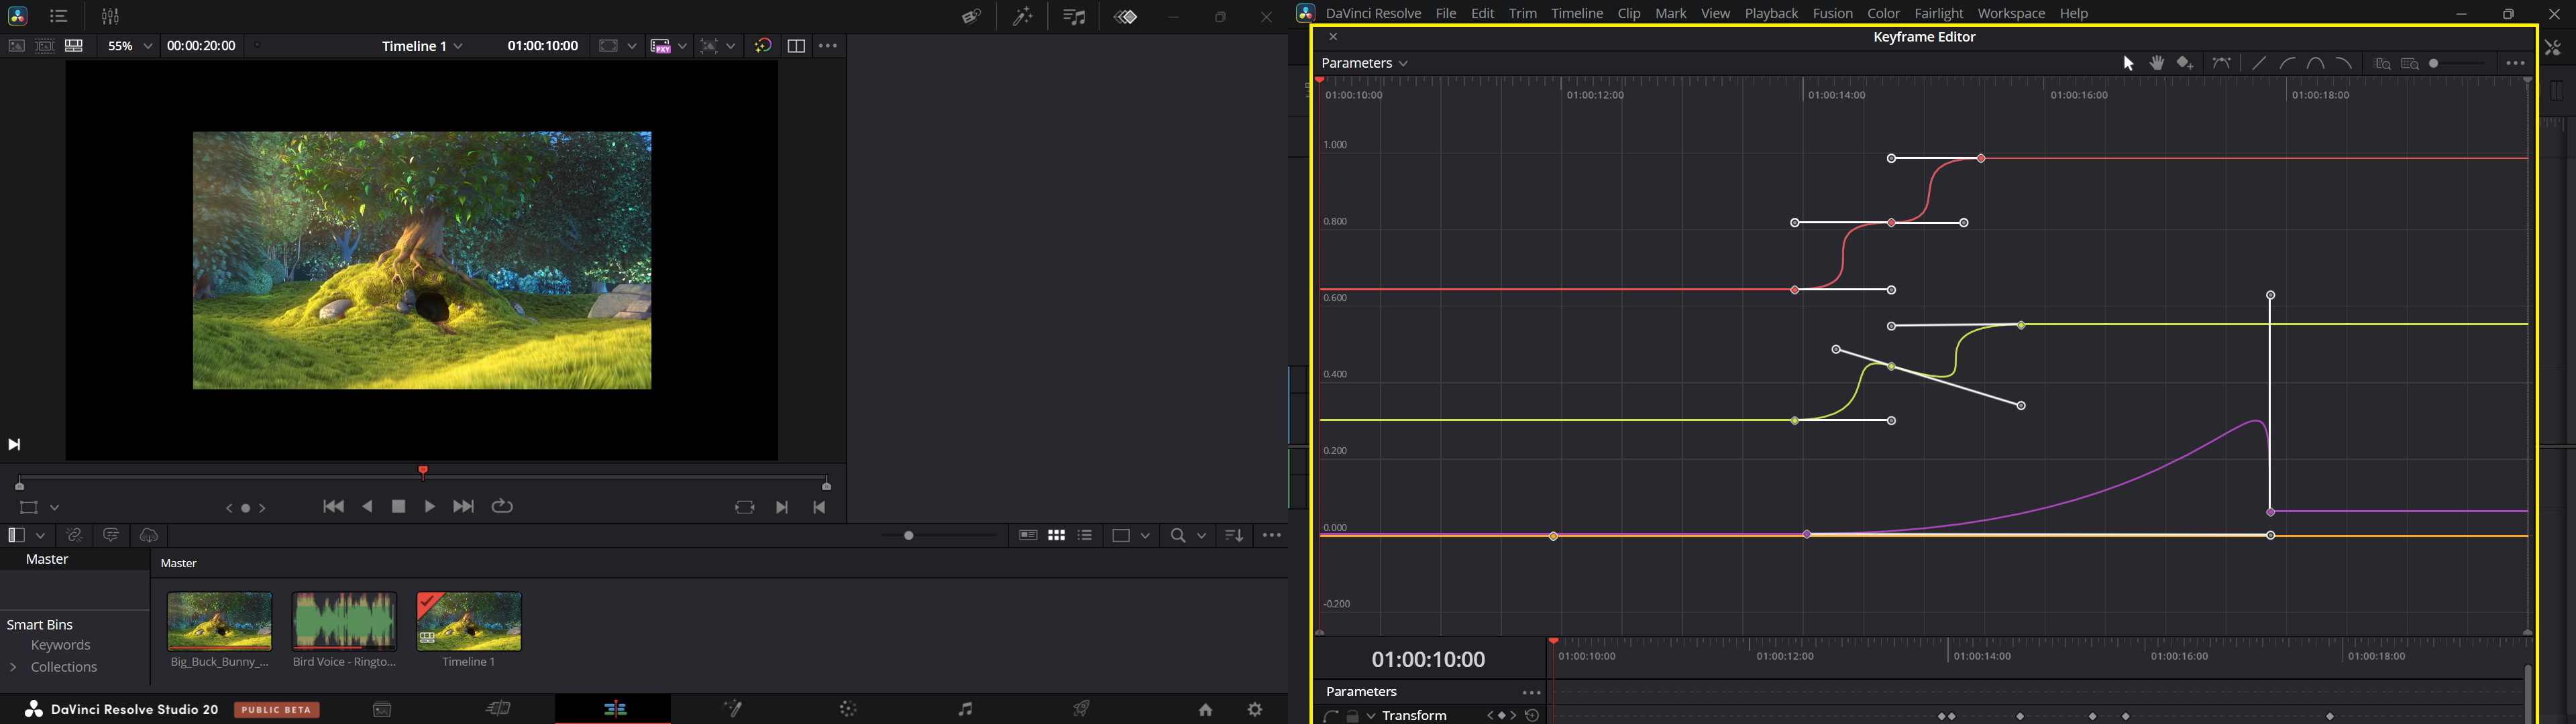Viewport: 2576px width, 724px height.
Task: Click the cloud download icon in media pool
Action: pos(149,536)
